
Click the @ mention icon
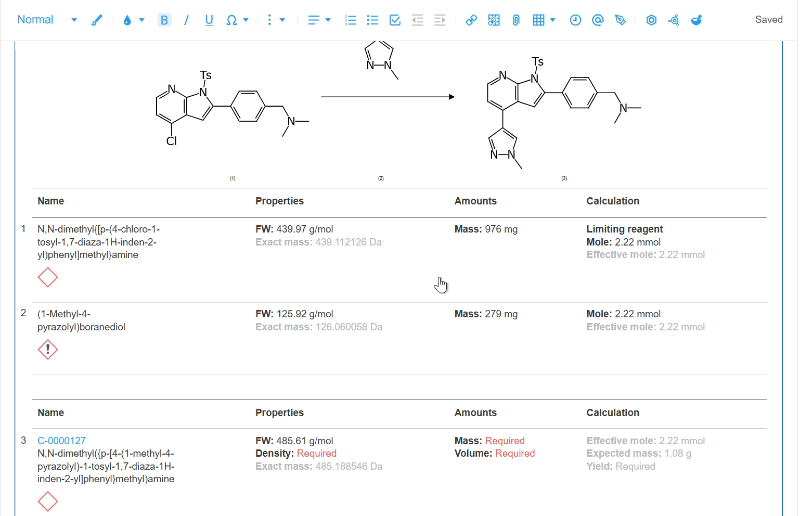(597, 20)
